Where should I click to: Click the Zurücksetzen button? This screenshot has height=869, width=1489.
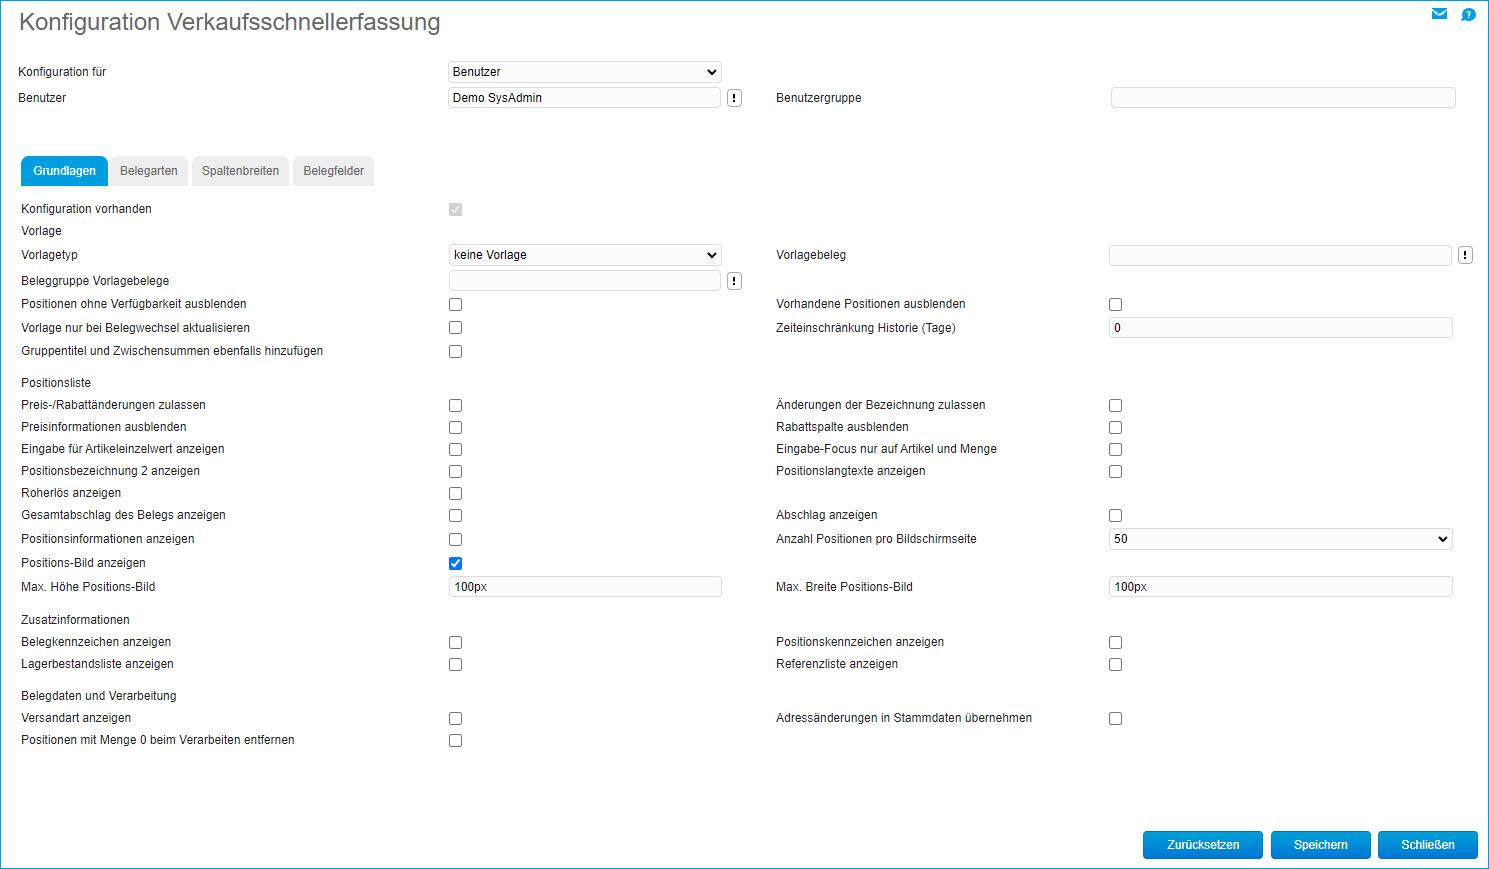coord(1203,845)
